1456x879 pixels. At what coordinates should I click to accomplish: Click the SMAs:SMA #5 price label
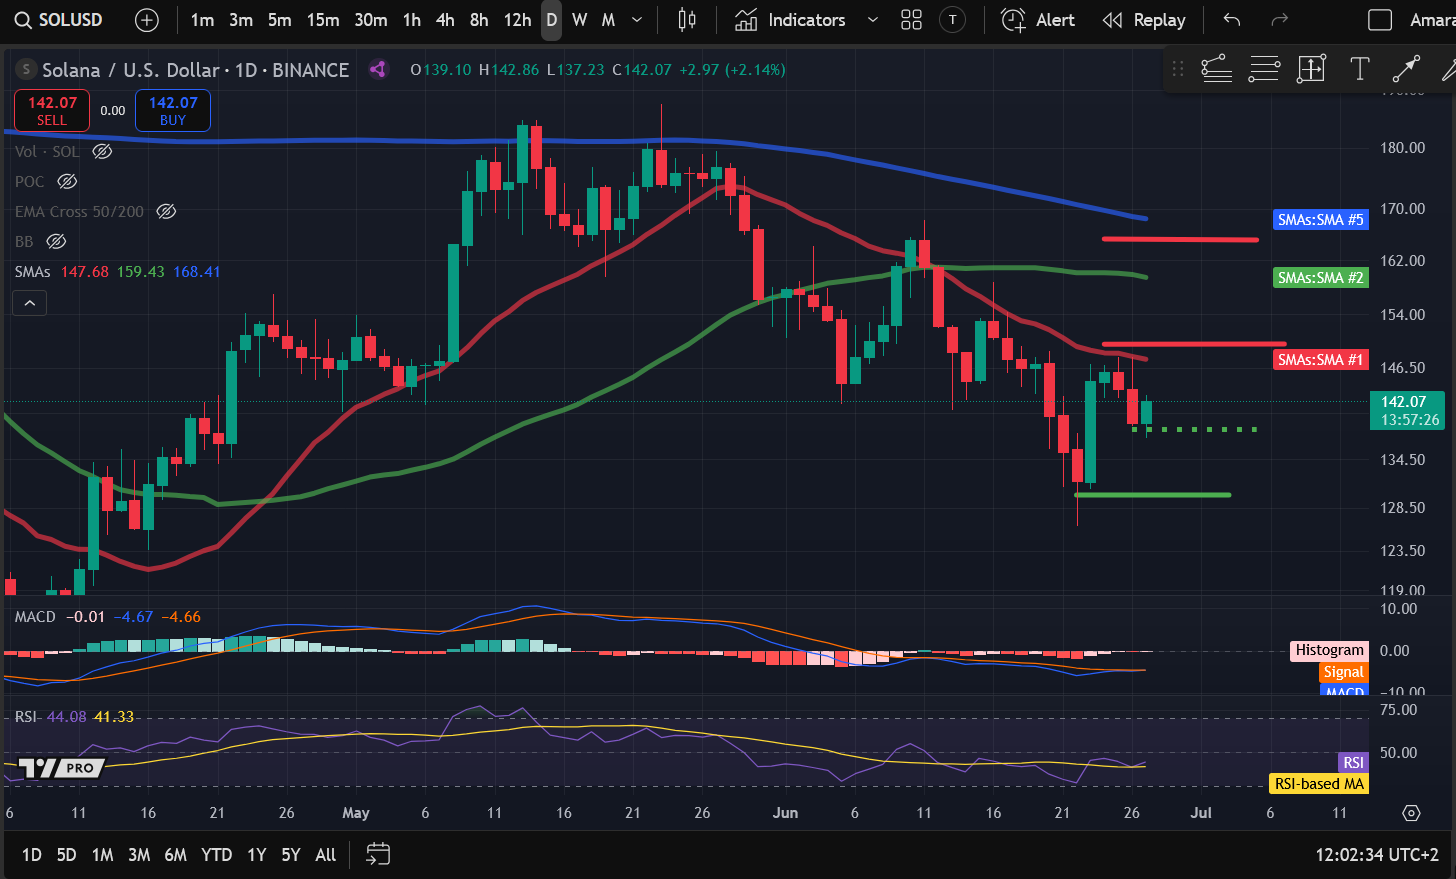click(1320, 220)
